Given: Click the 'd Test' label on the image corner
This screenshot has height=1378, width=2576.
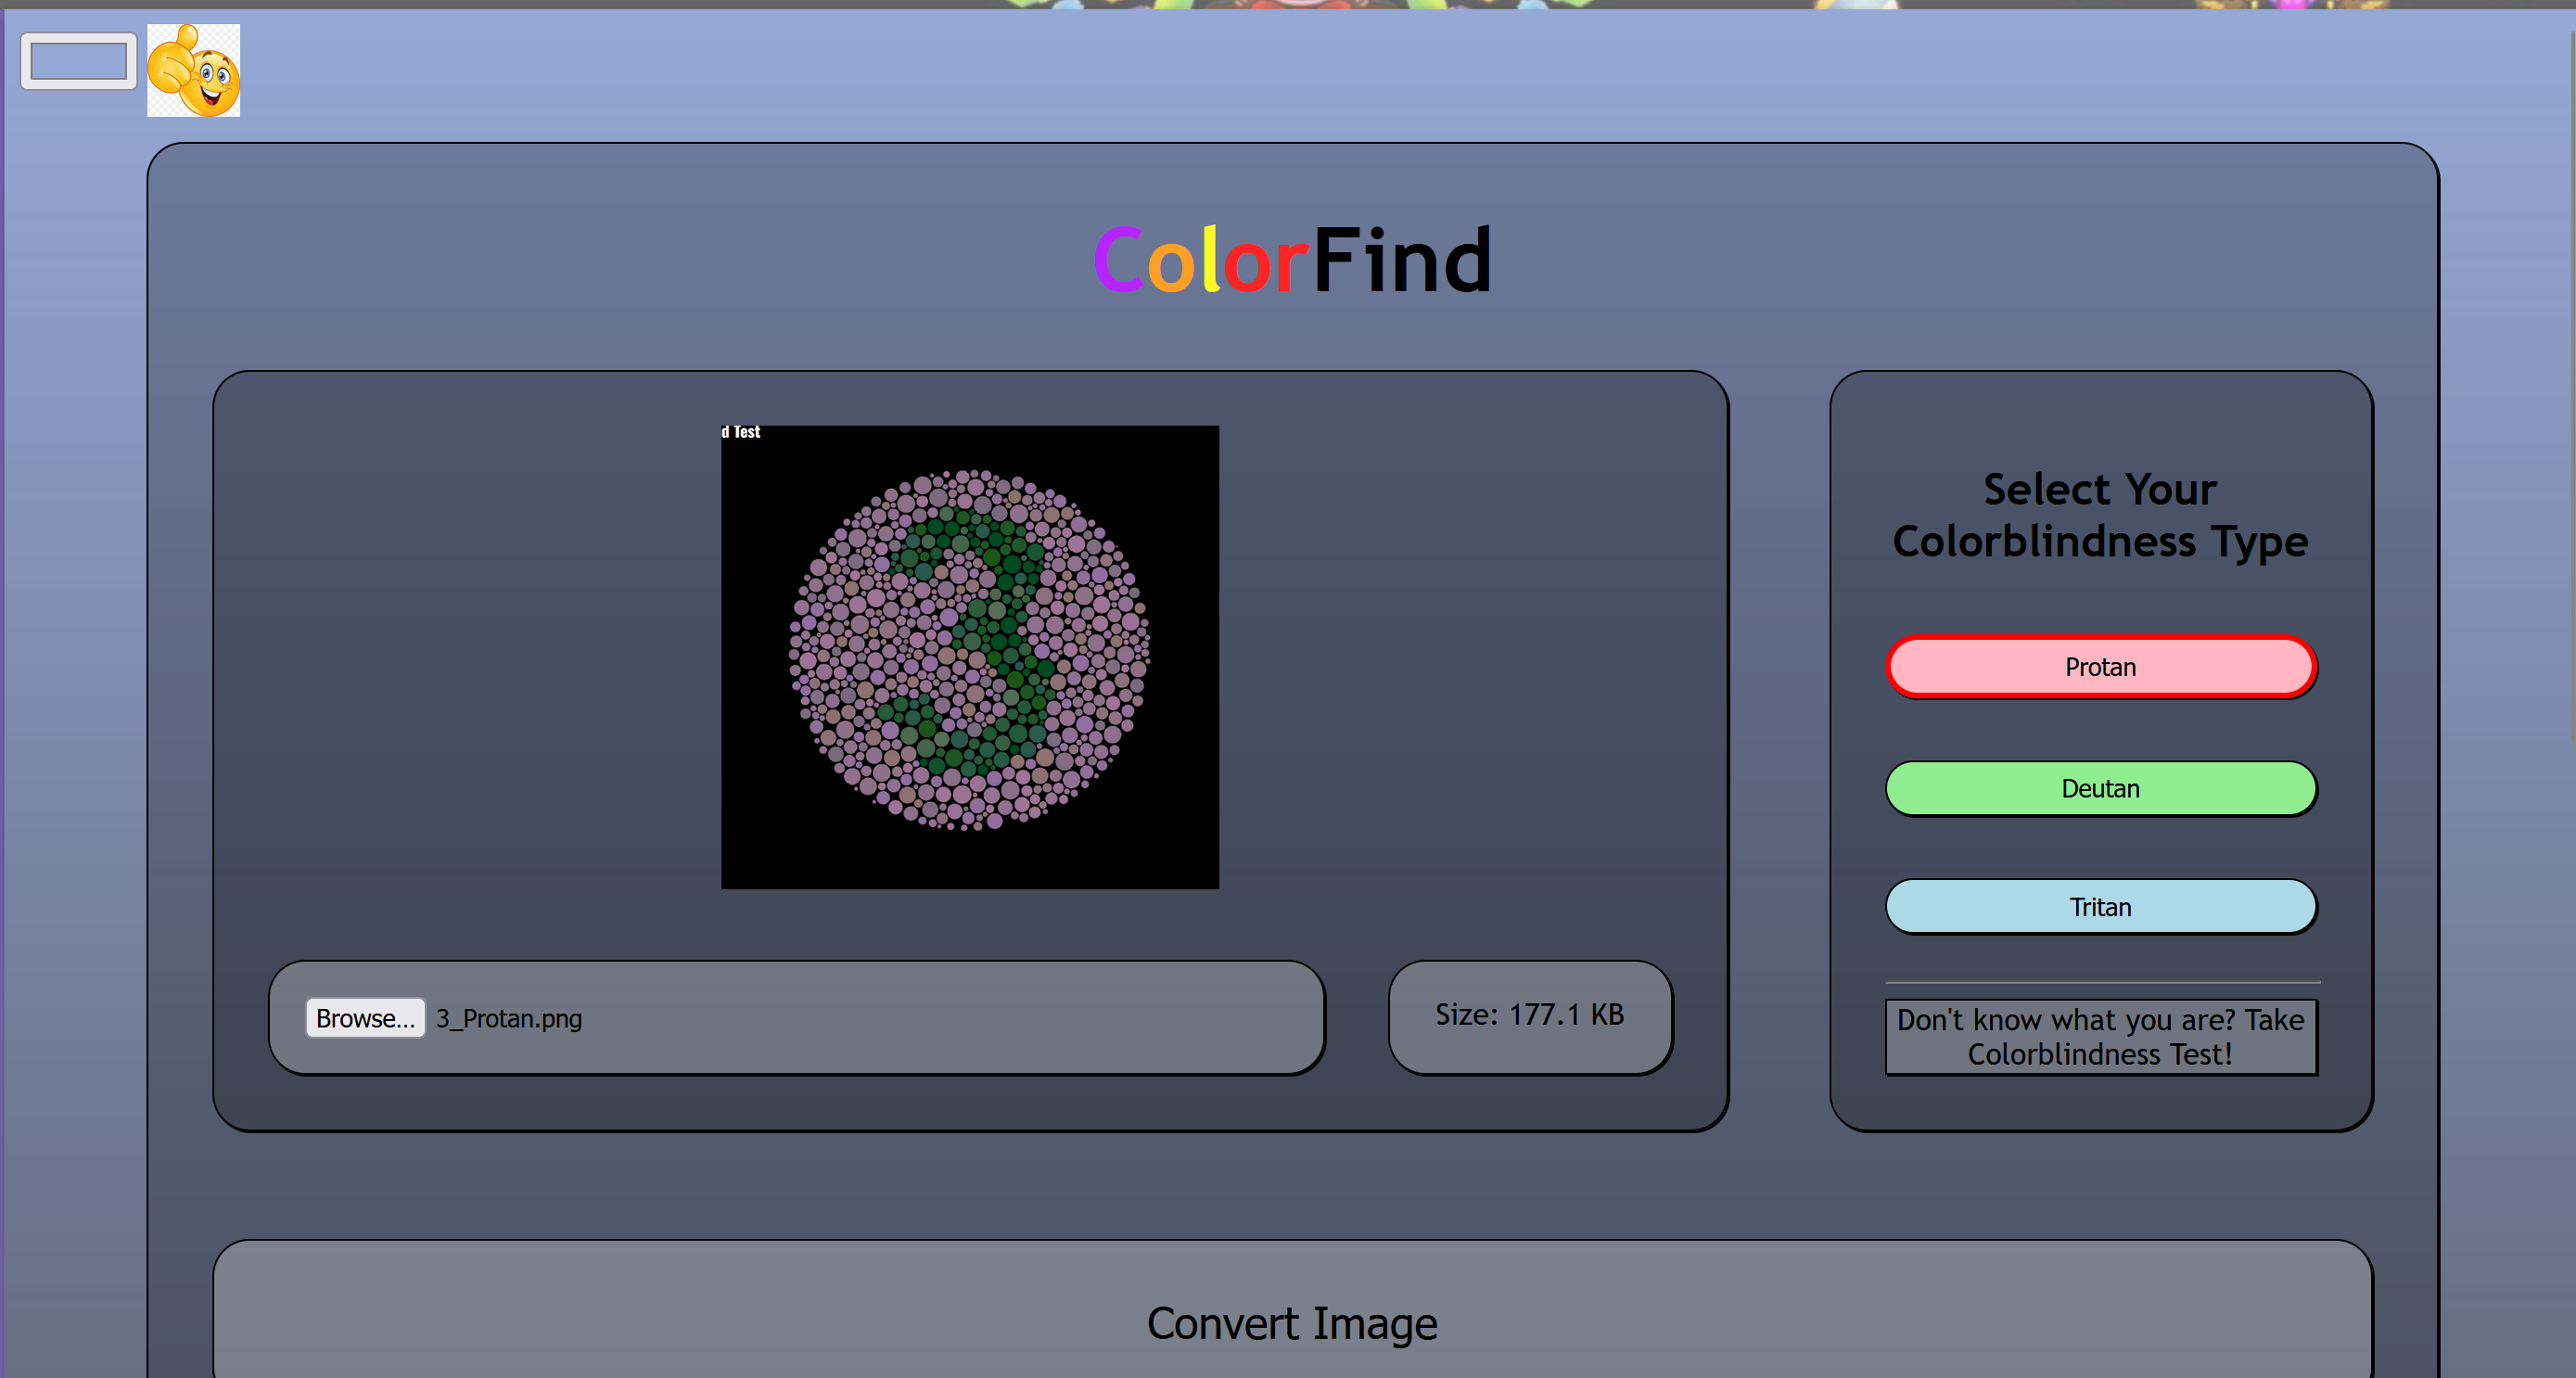Looking at the screenshot, I should (741, 432).
